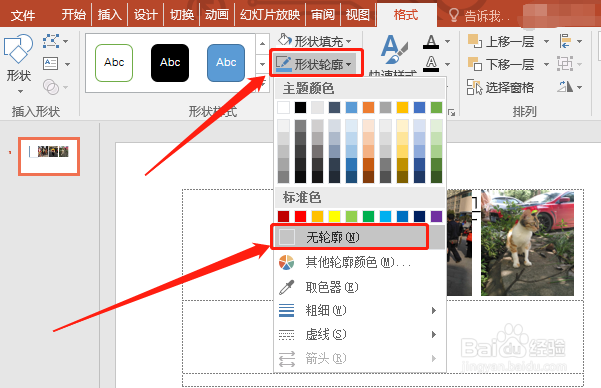Pick the standard purple color swatch

click(436, 216)
